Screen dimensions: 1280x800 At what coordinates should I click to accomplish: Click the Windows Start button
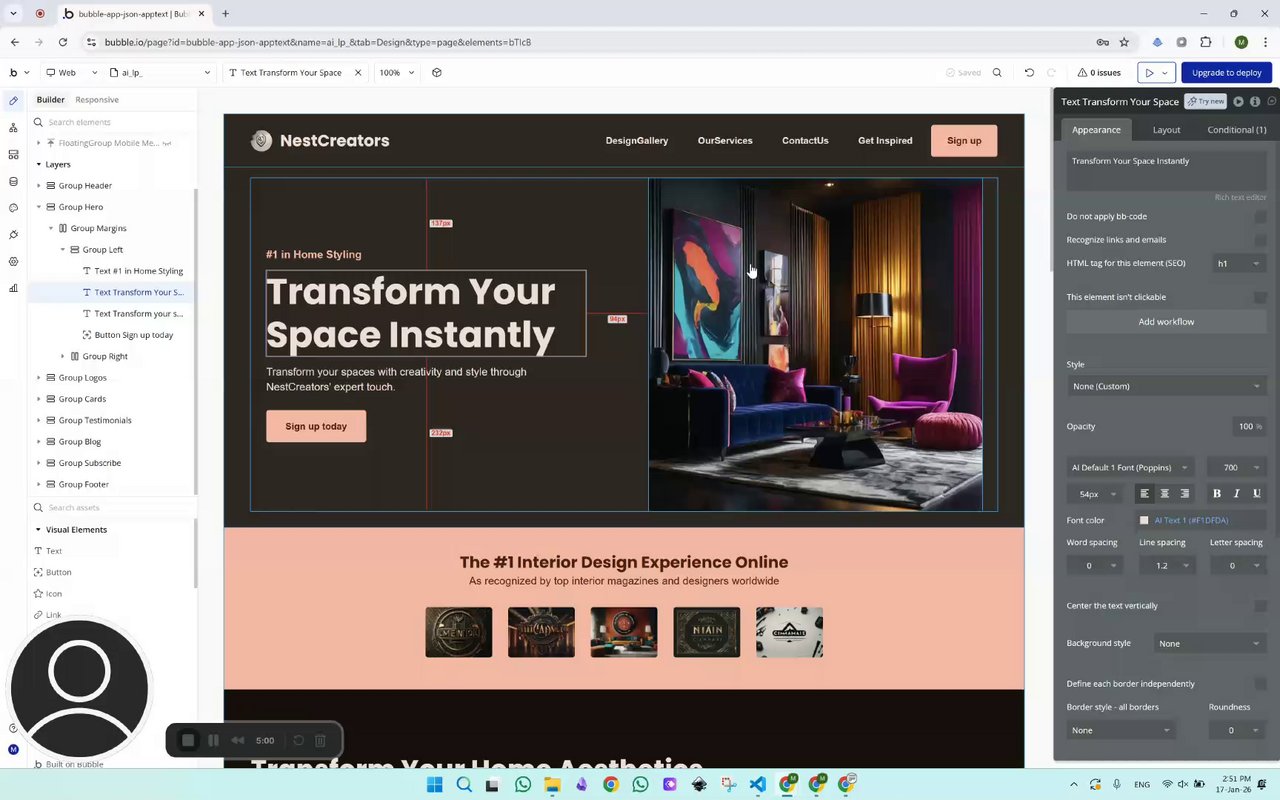coord(435,785)
